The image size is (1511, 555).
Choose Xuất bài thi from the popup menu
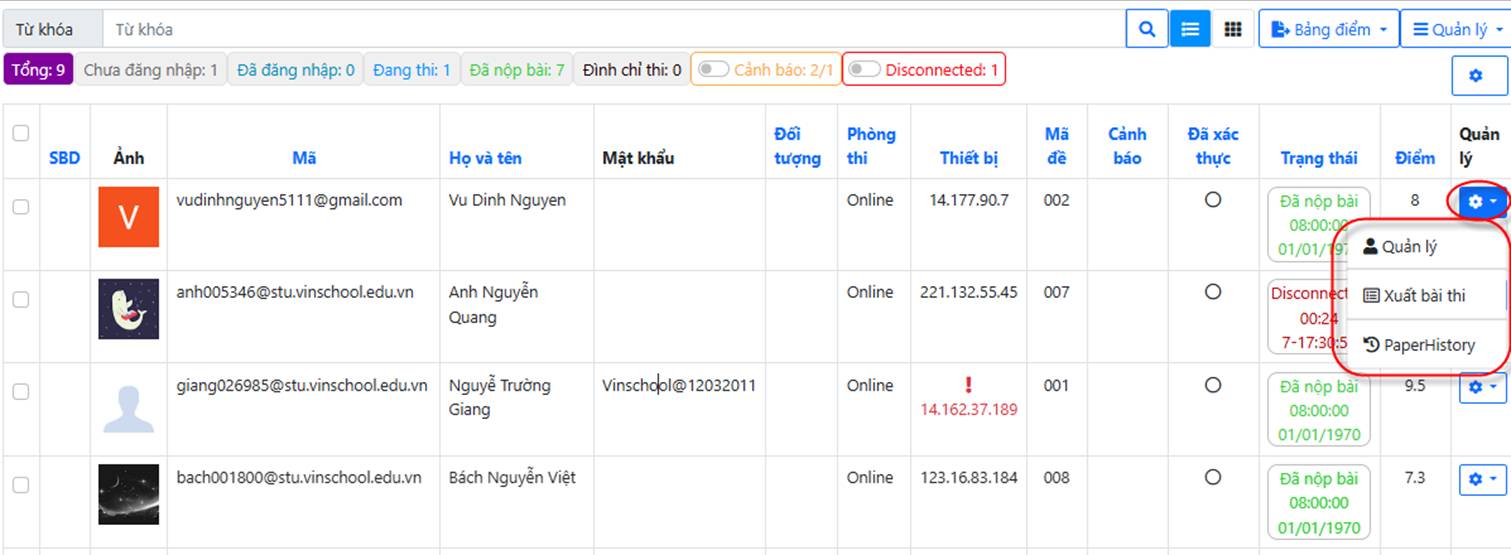click(x=1414, y=296)
